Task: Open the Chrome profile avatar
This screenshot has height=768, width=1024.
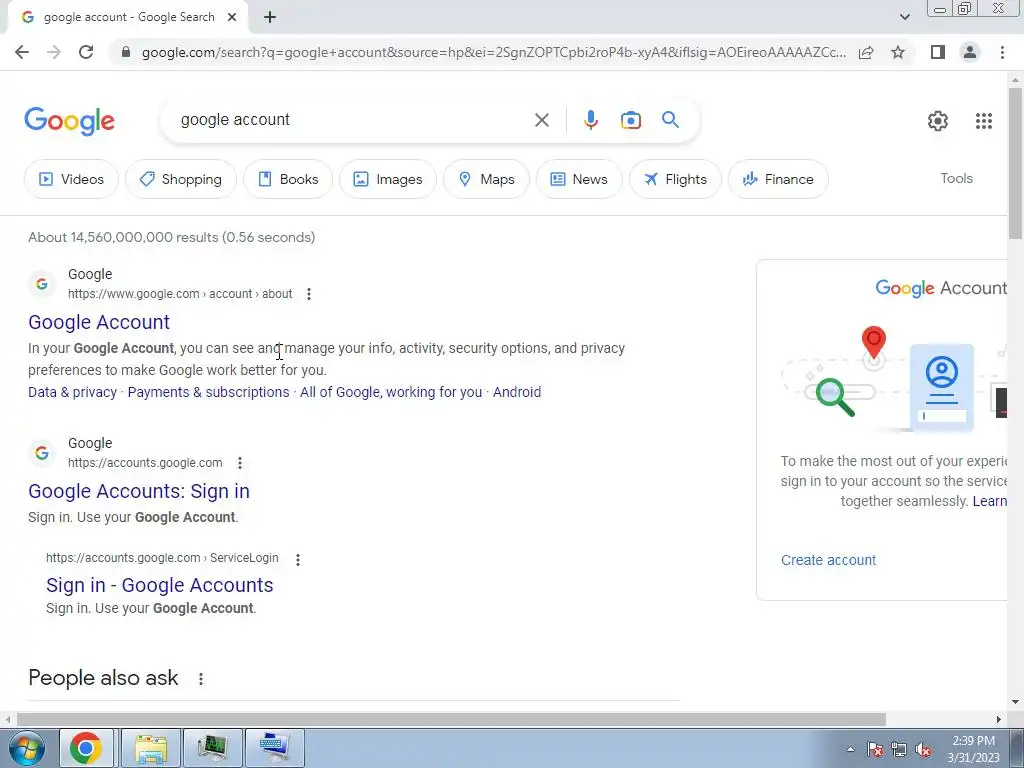Action: click(x=970, y=52)
